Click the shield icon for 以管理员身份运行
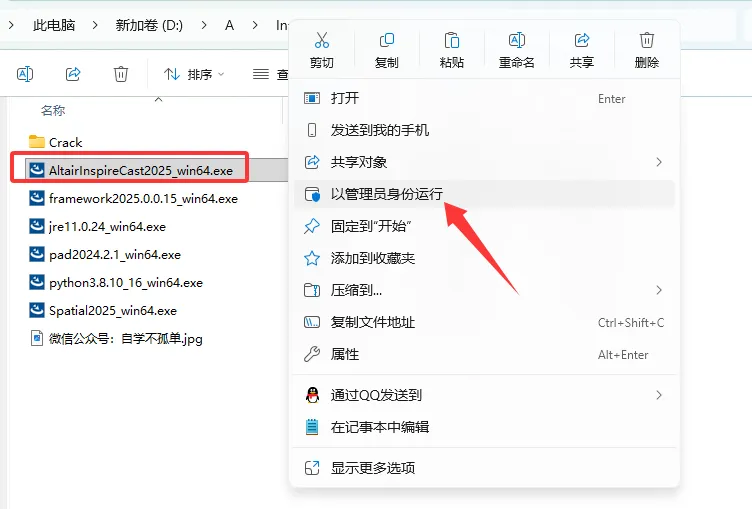Screen dimensions: 752x509 312,194
